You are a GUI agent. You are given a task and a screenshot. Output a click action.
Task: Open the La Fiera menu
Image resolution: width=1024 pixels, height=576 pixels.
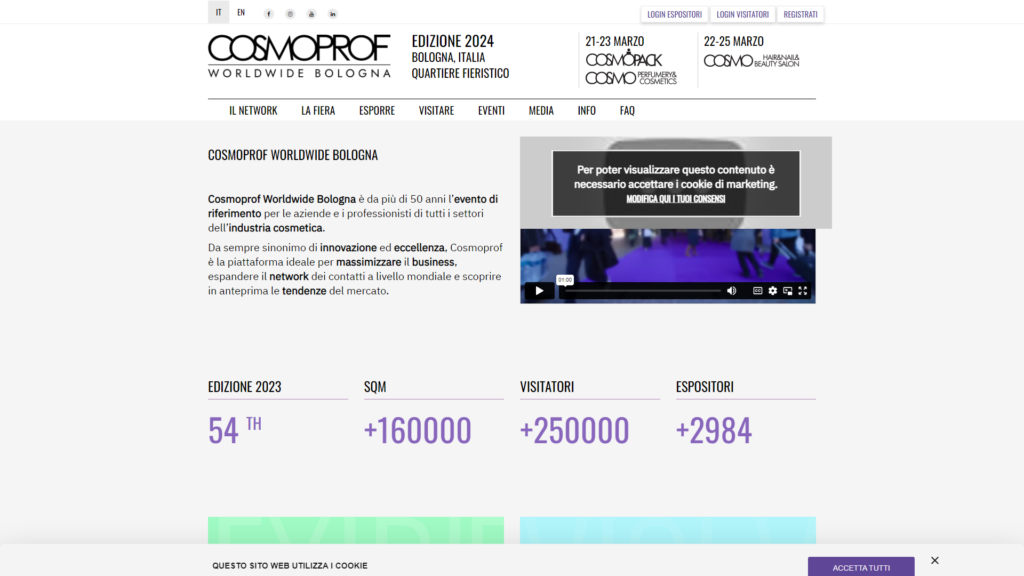point(318,110)
